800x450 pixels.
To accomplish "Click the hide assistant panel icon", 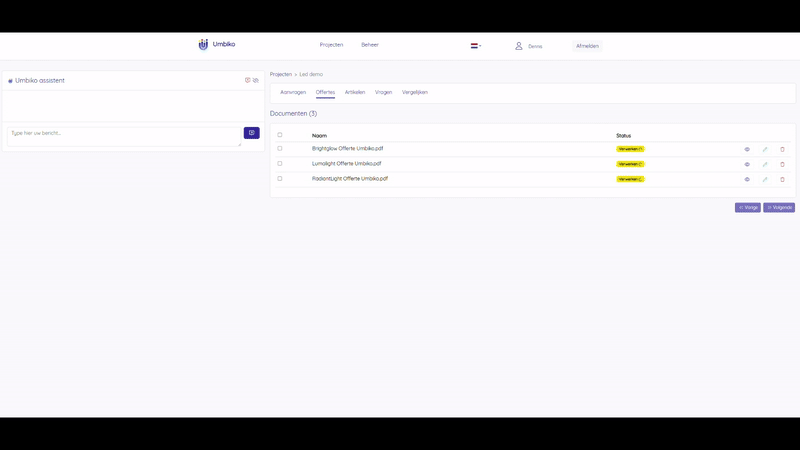I will [x=256, y=80].
